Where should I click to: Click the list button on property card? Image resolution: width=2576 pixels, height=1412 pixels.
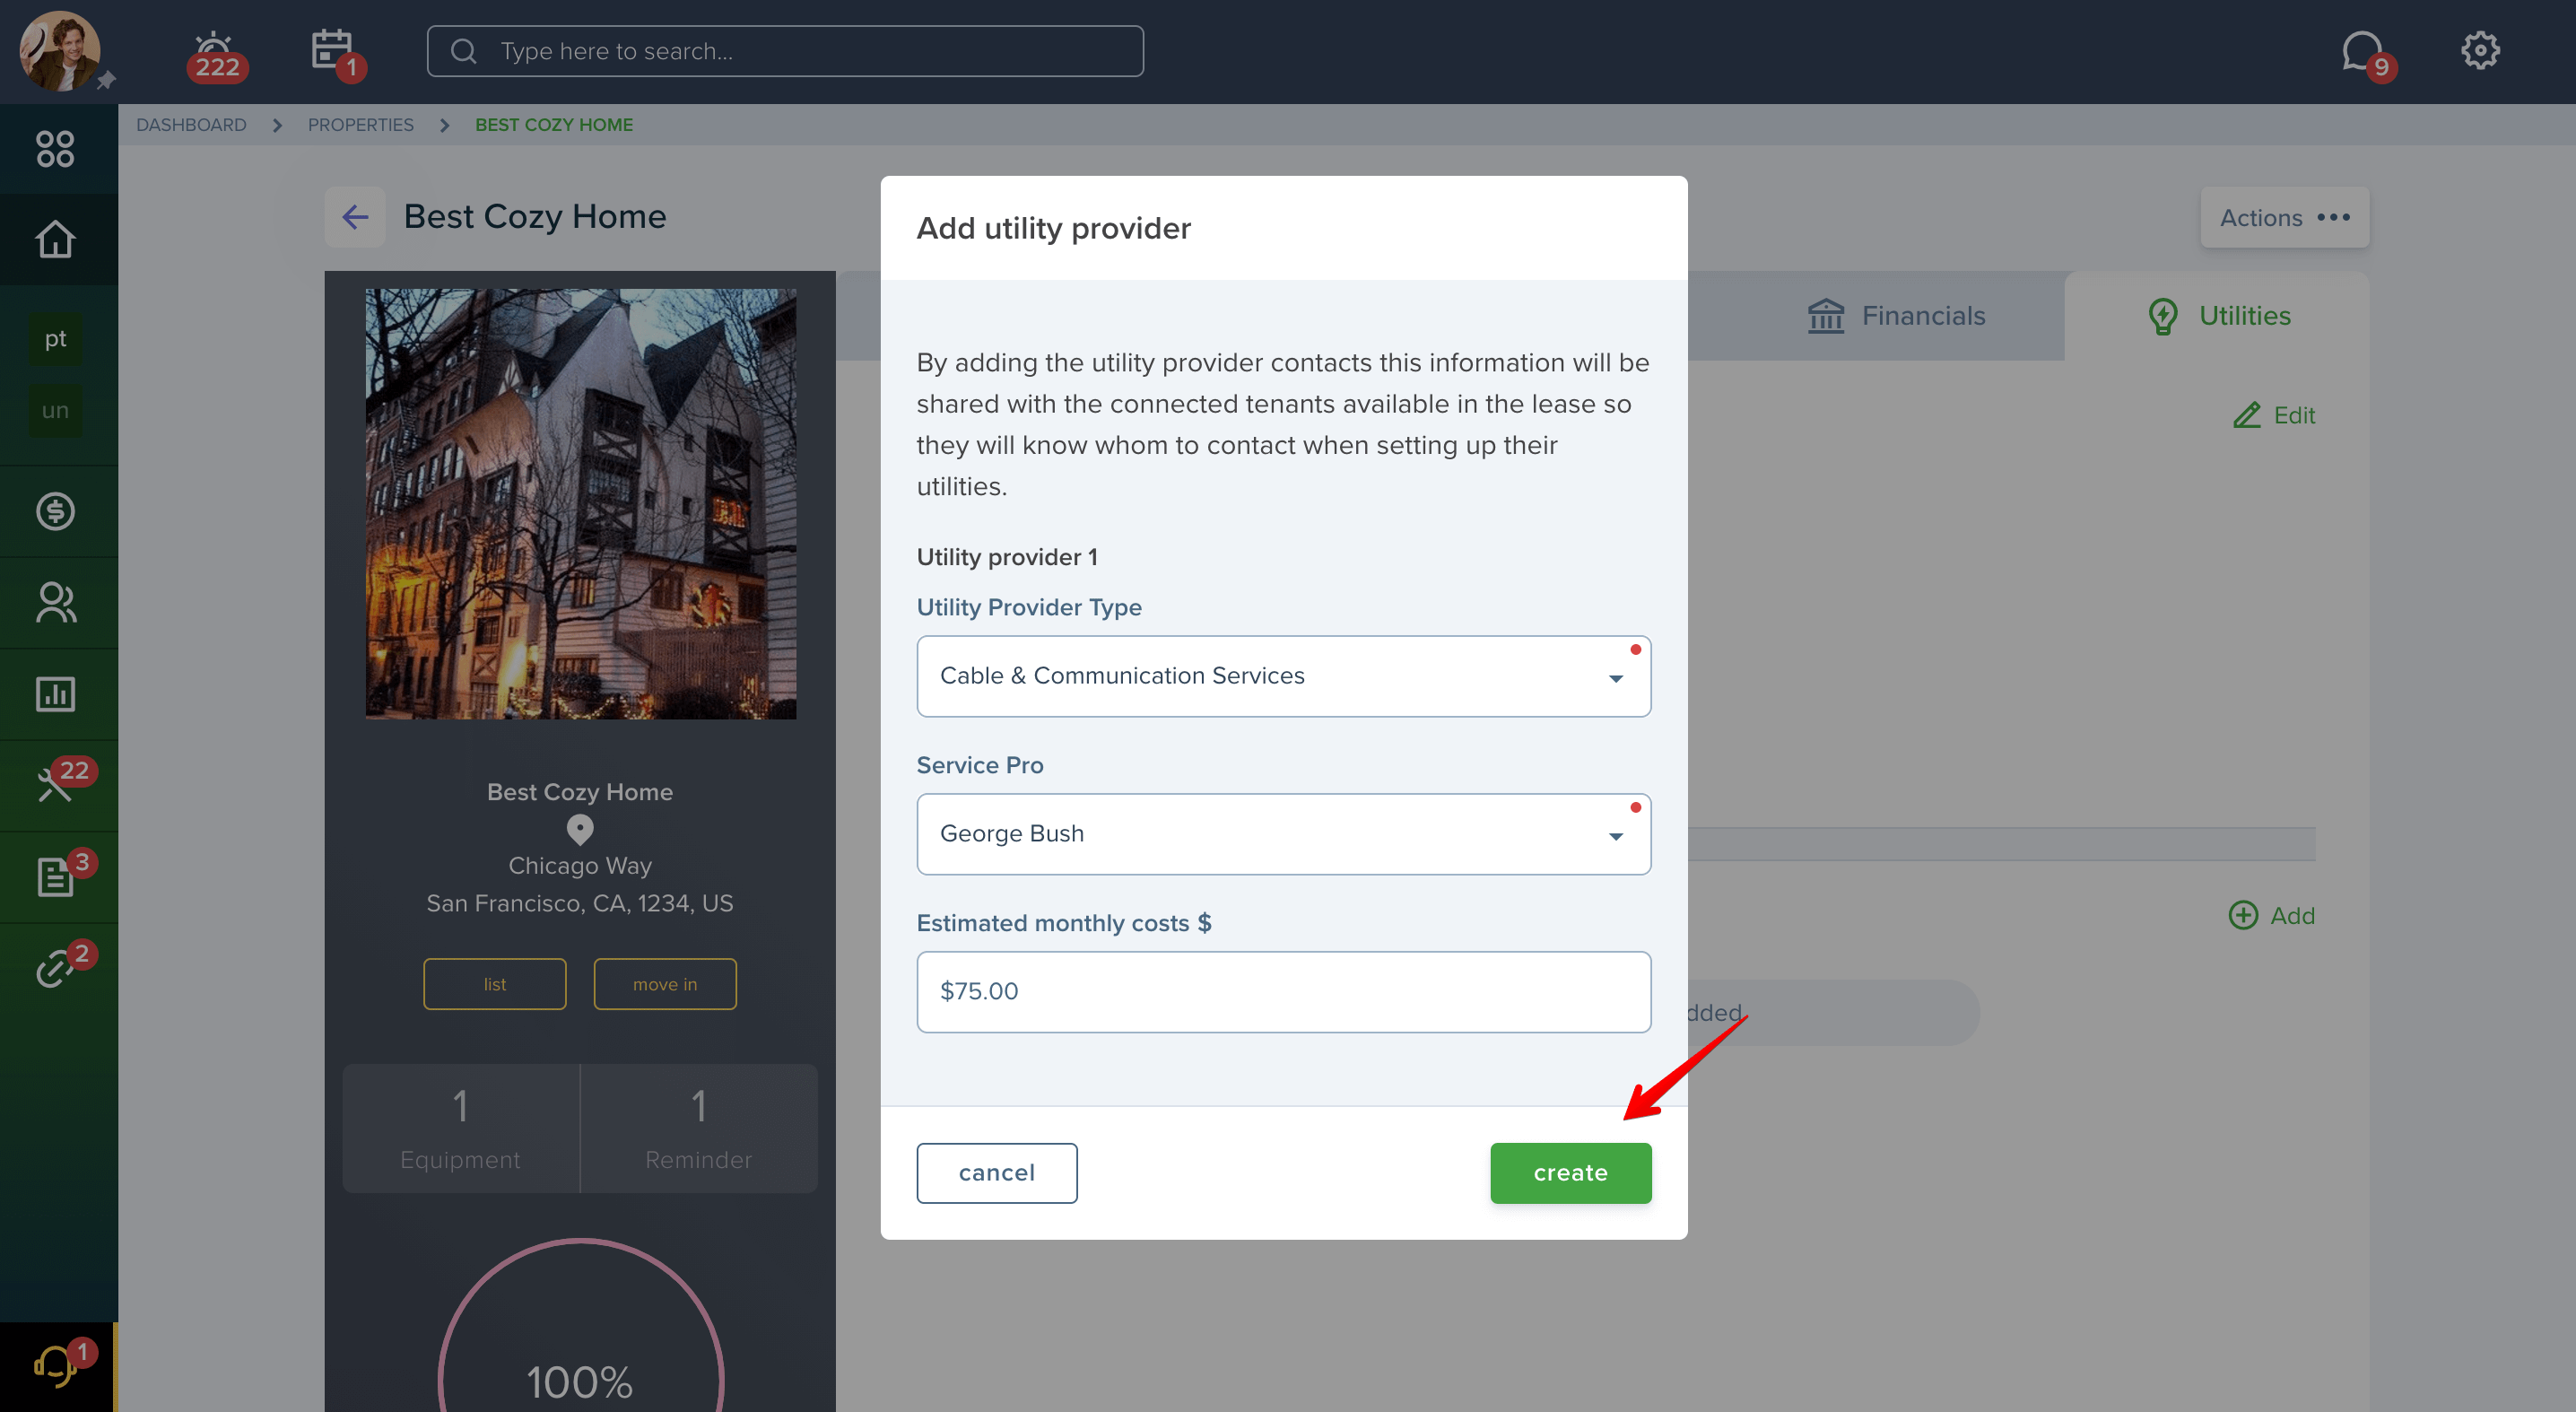point(494,984)
